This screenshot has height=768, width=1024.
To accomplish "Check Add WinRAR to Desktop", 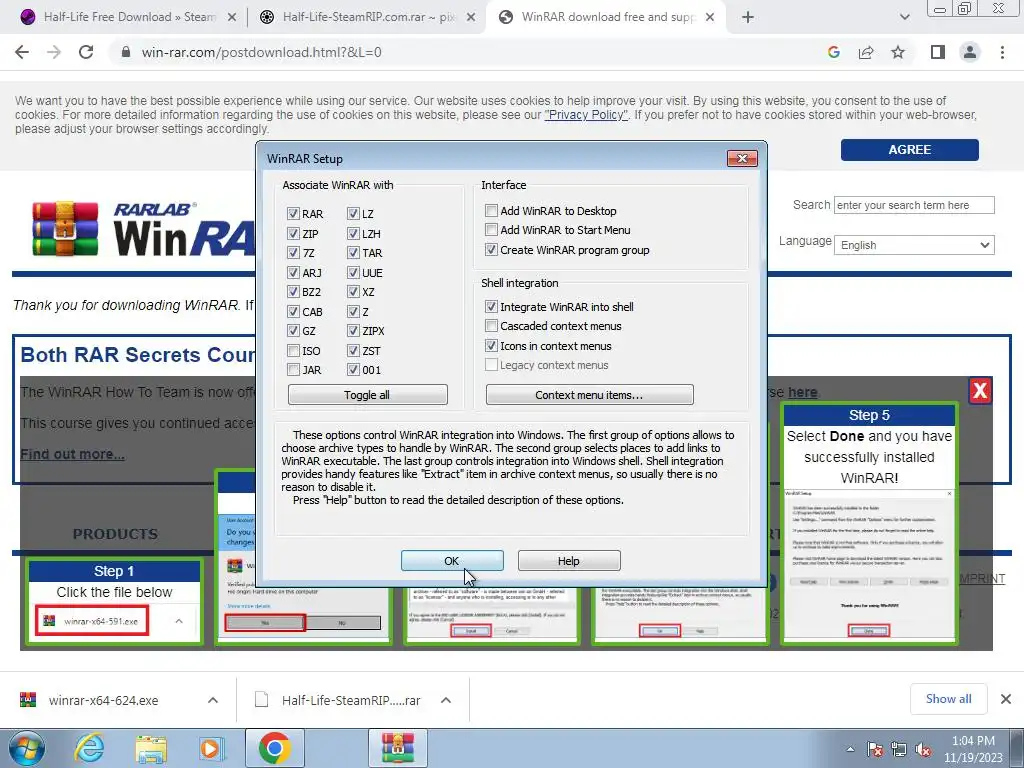I will [491, 210].
